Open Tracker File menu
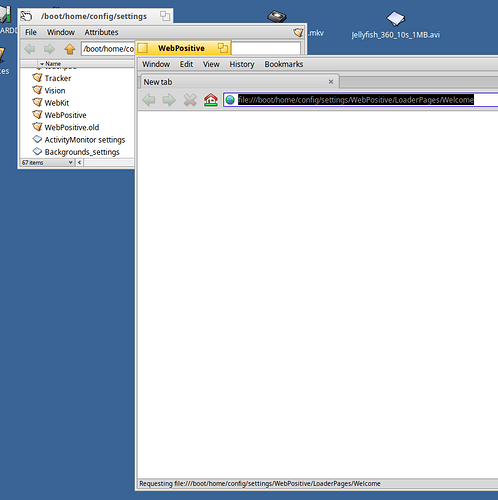 (31, 32)
